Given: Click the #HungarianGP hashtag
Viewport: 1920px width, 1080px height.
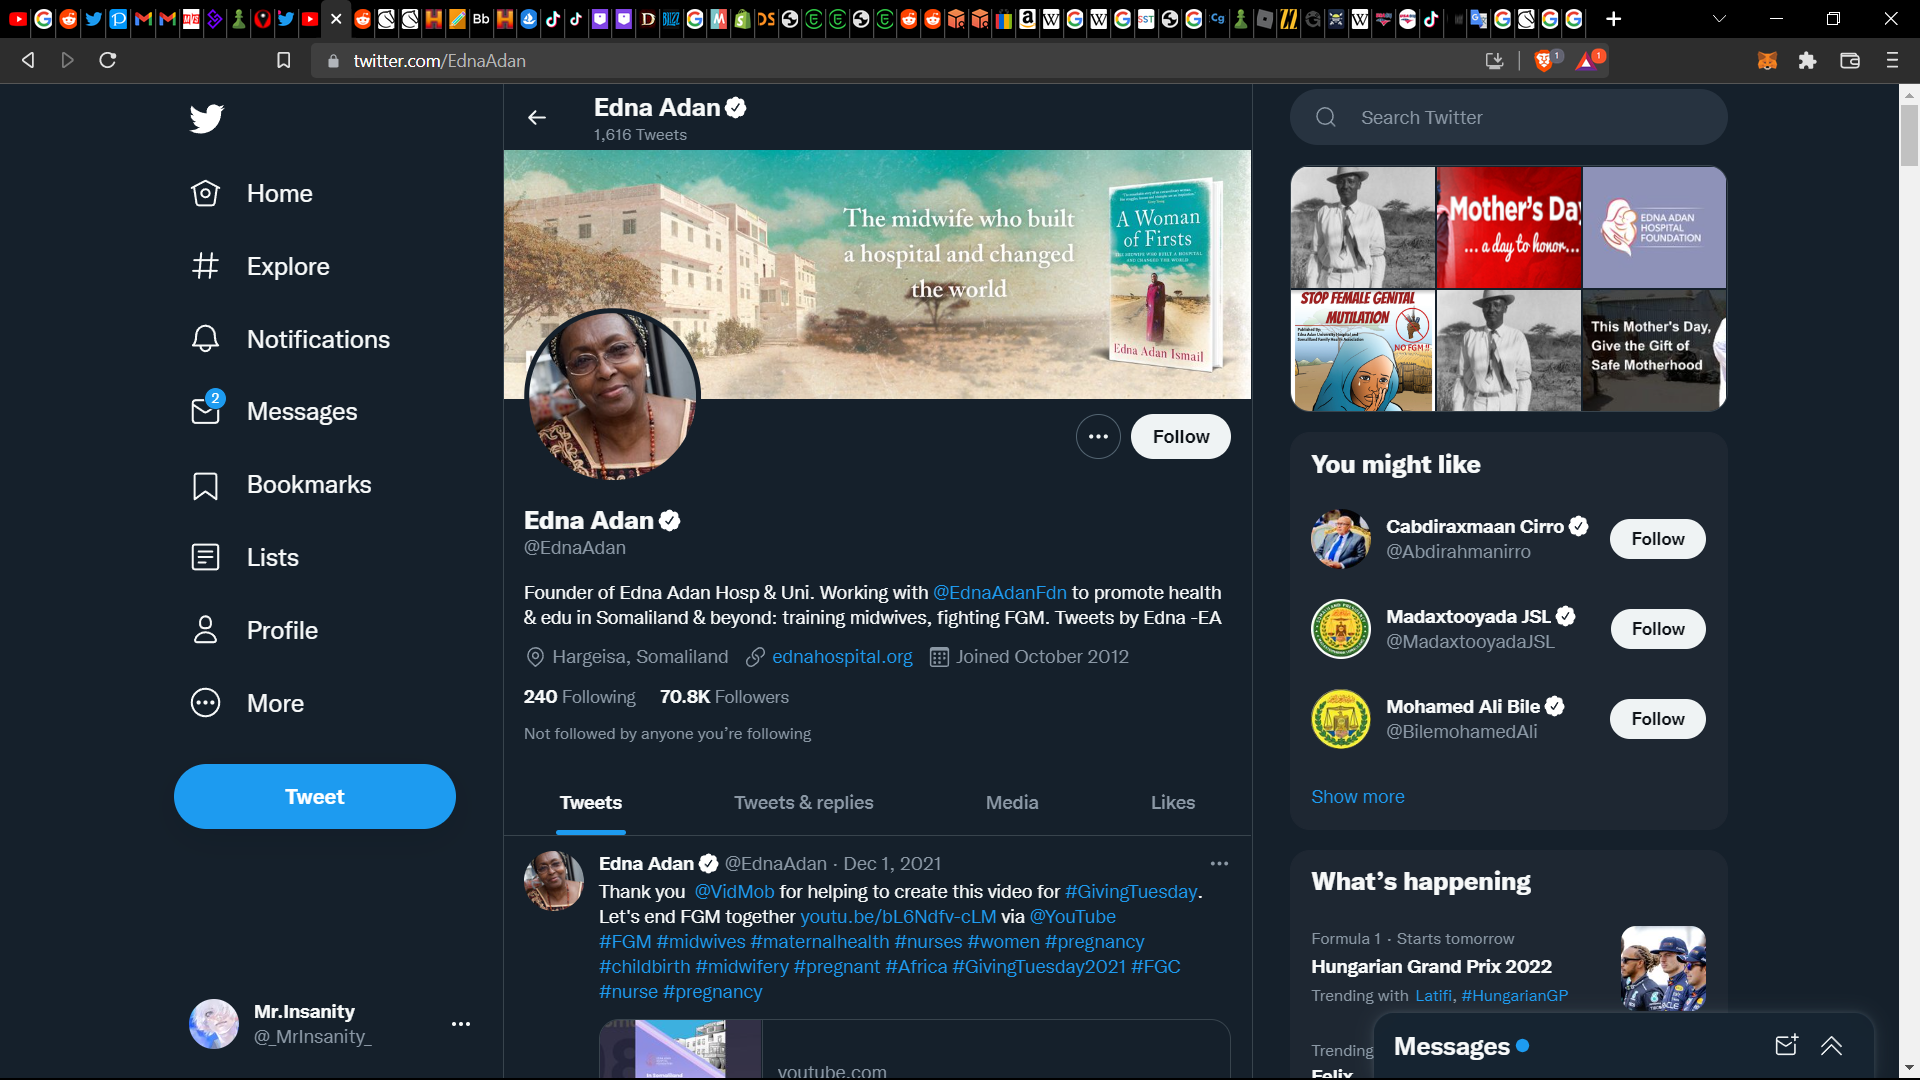Looking at the screenshot, I should coord(1515,996).
